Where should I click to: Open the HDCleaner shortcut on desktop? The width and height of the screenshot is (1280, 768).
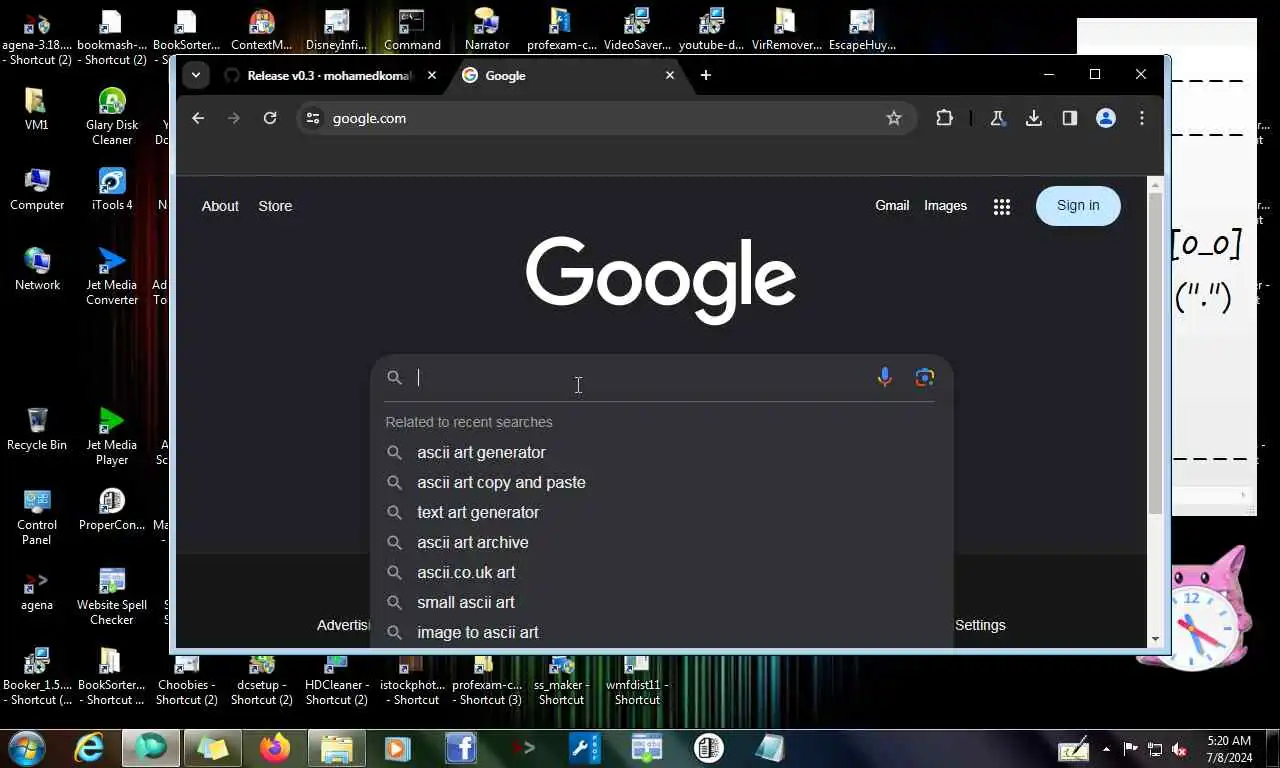pyautogui.click(x=336, y=677)
